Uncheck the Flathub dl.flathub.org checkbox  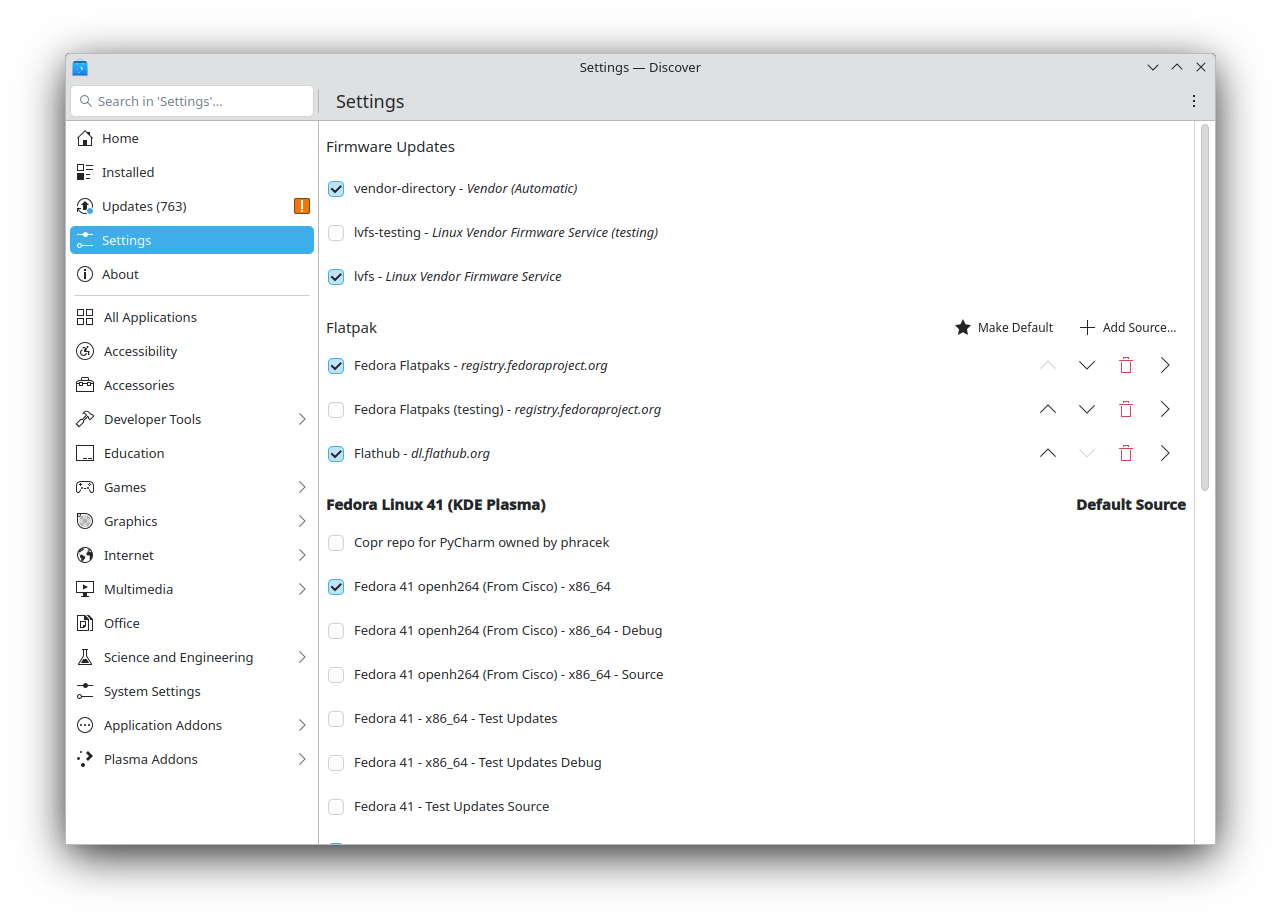(x=336, y=454)
